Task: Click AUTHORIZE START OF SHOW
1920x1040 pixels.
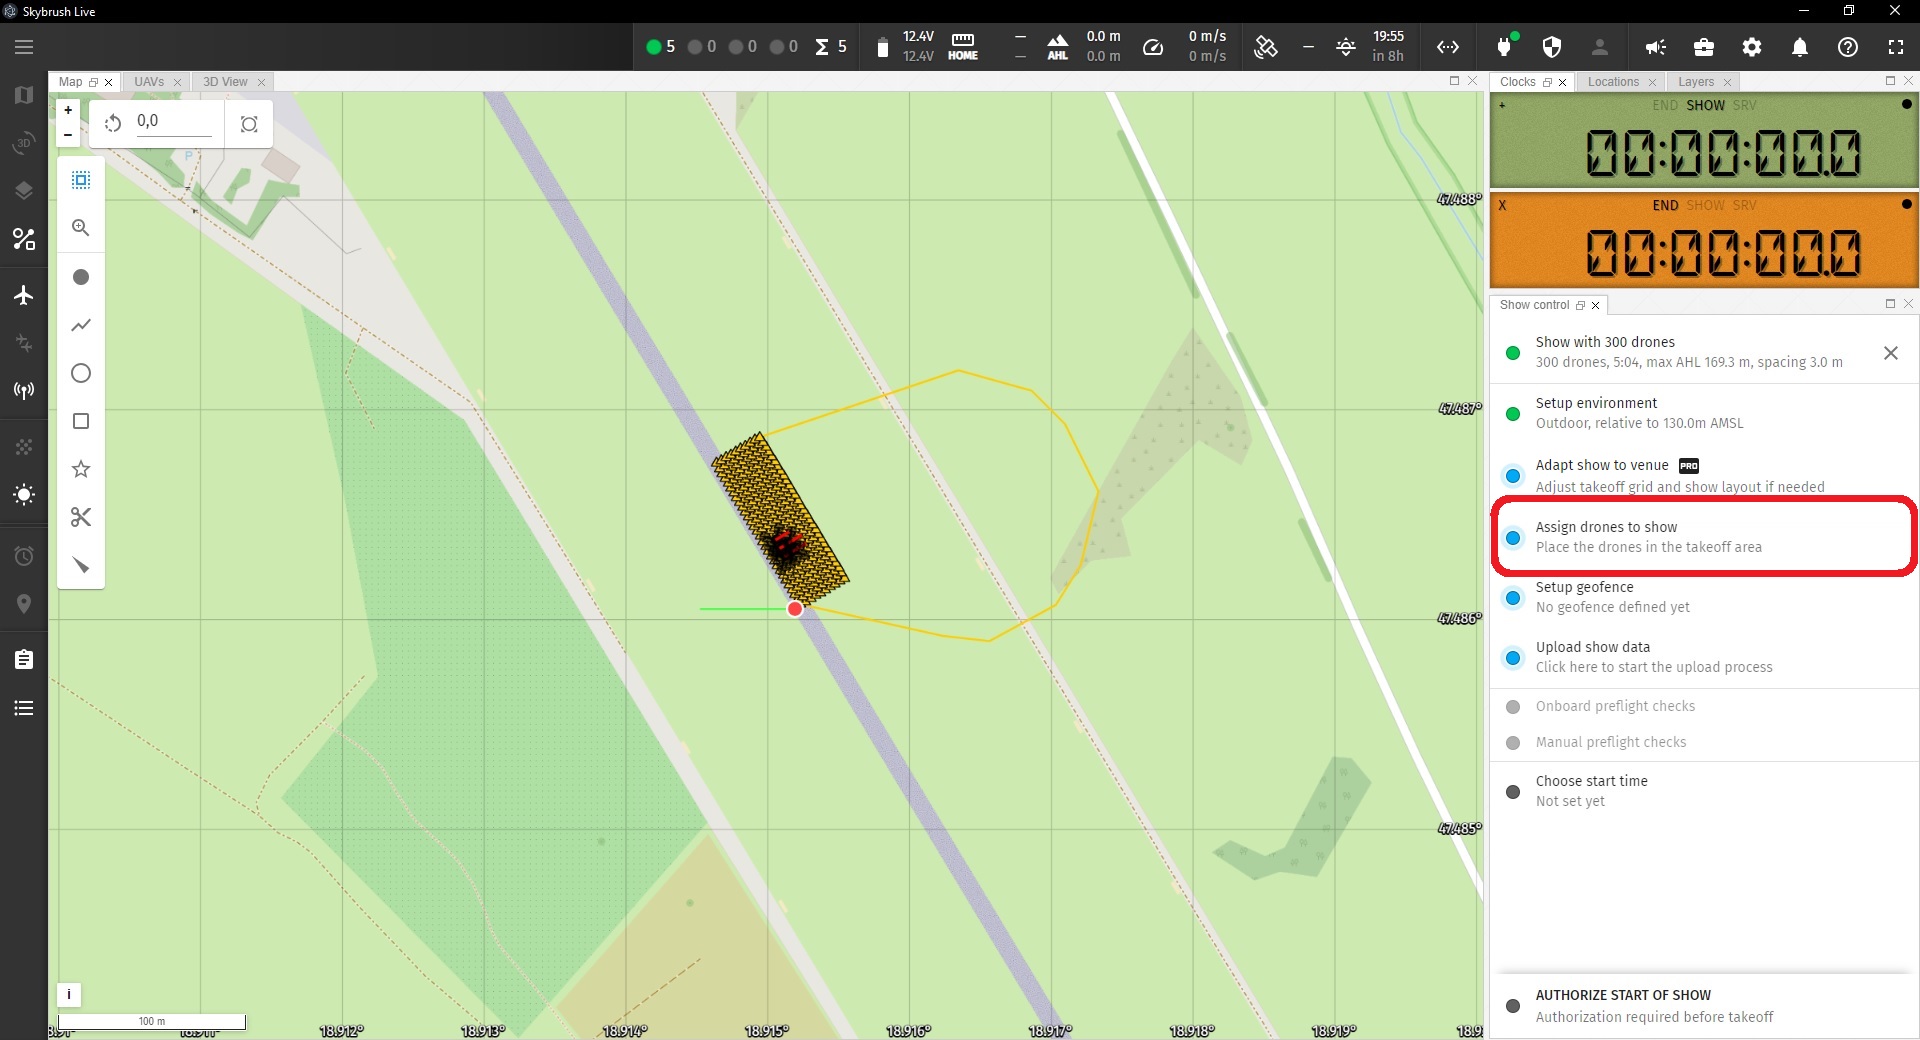Action: 1623,994
